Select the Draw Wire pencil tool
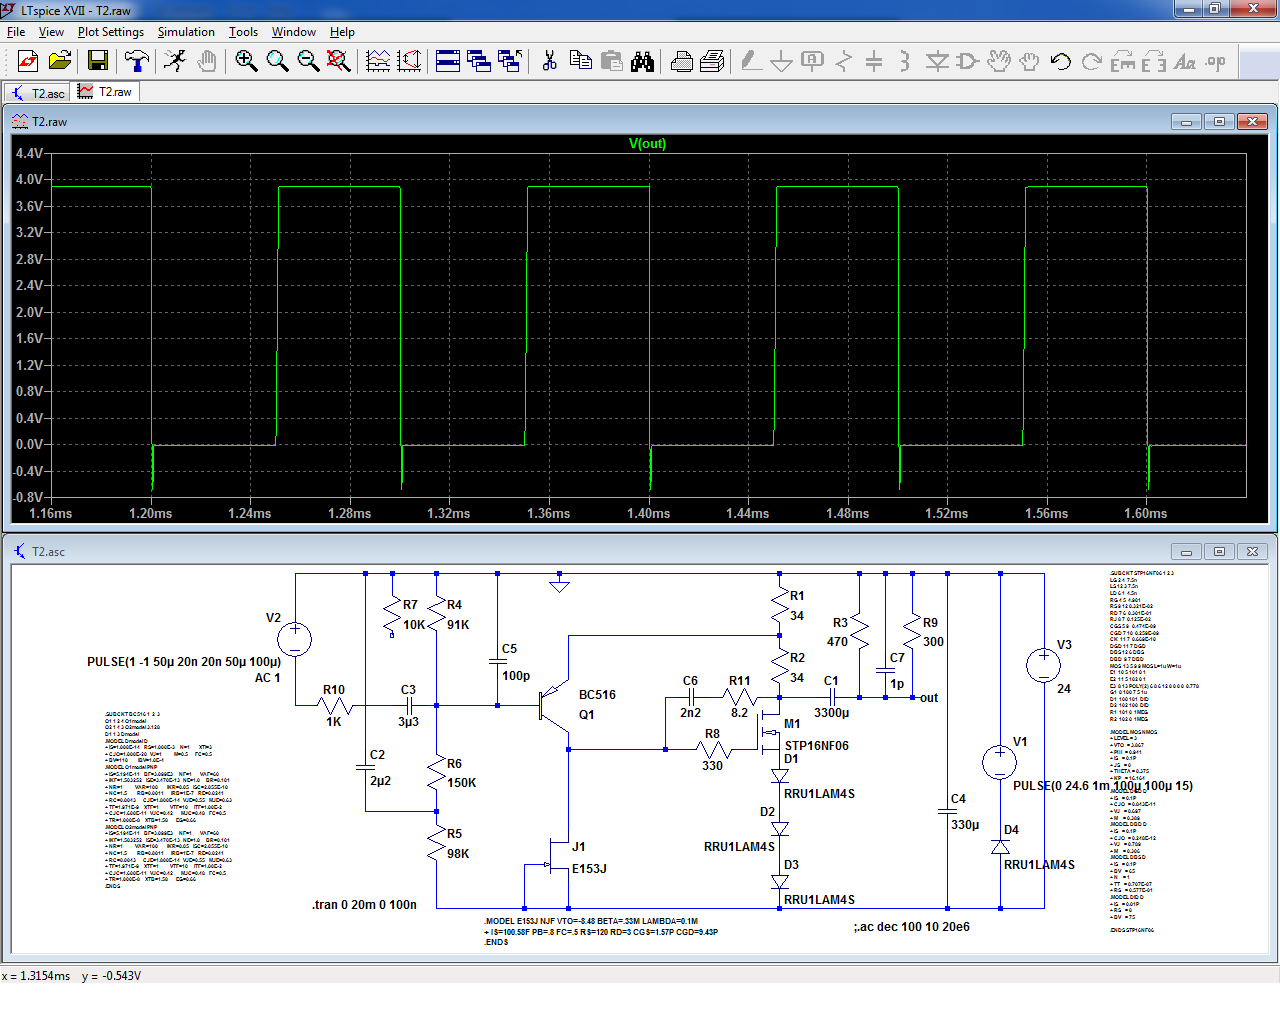 pos(751,62)
